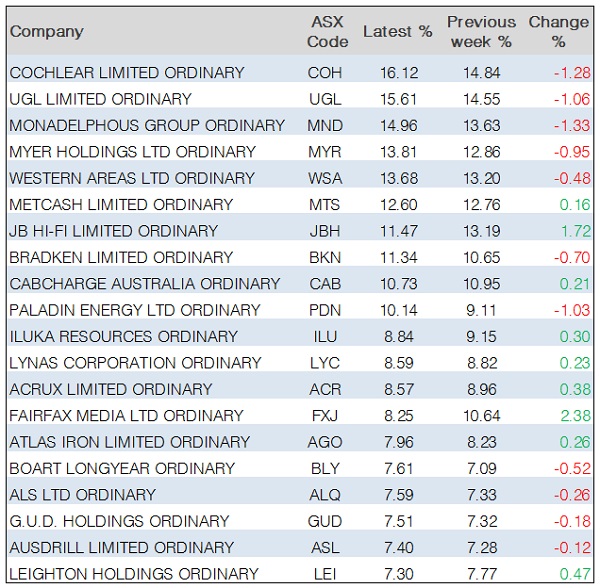Click the Company column header
The height and width of the screenshot is (588, 600).
47,32
